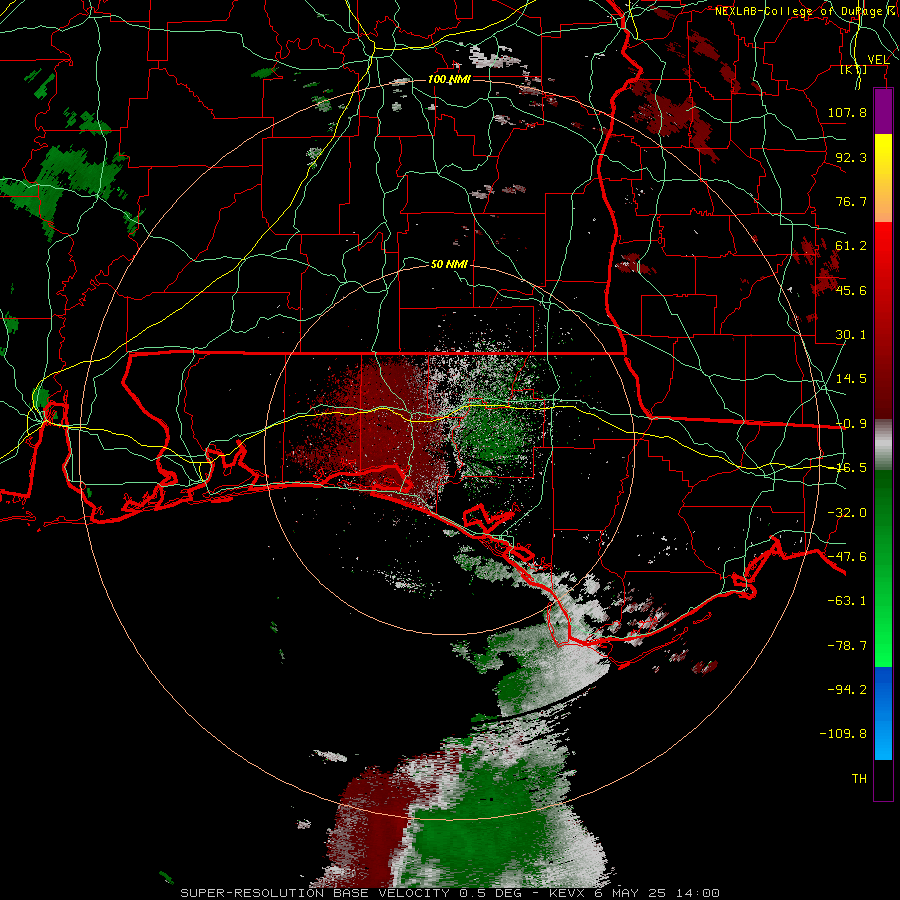Select the 30.1 legend value

(x=851, y=335)
